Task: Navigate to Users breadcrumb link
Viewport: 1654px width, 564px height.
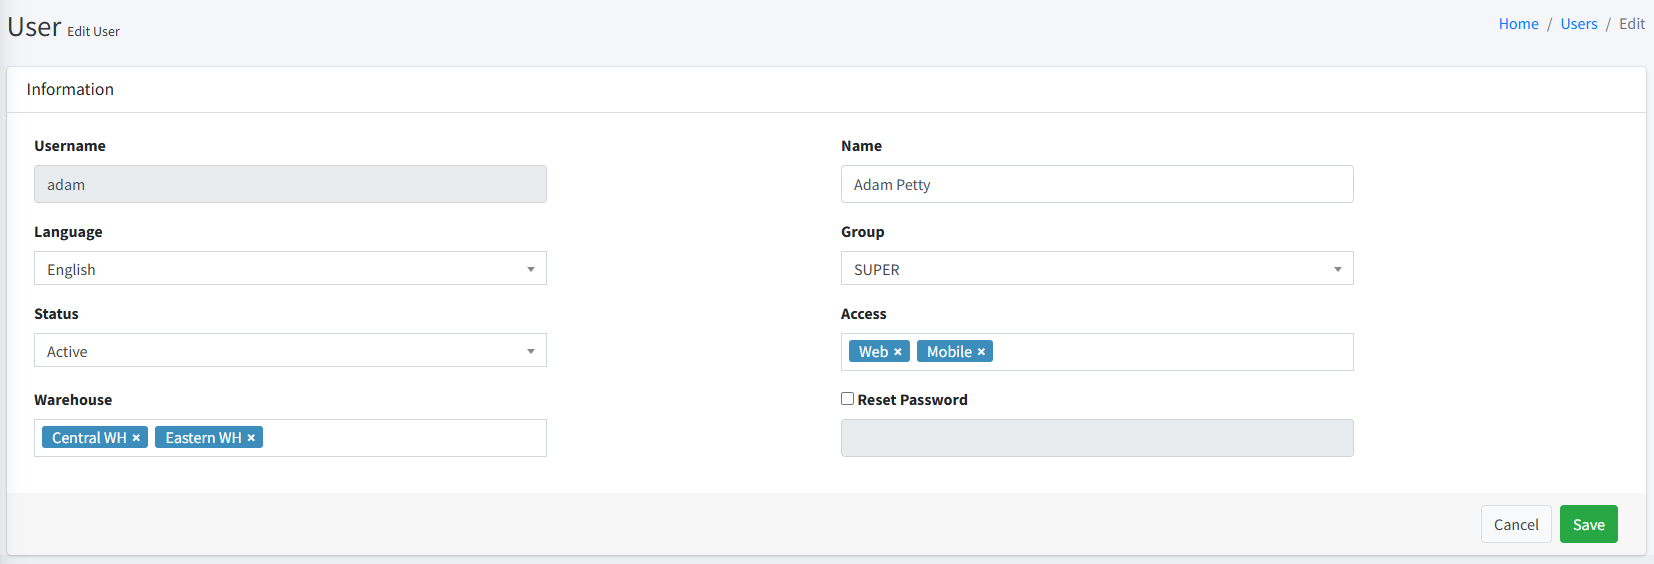Action: coord(1578,24)
